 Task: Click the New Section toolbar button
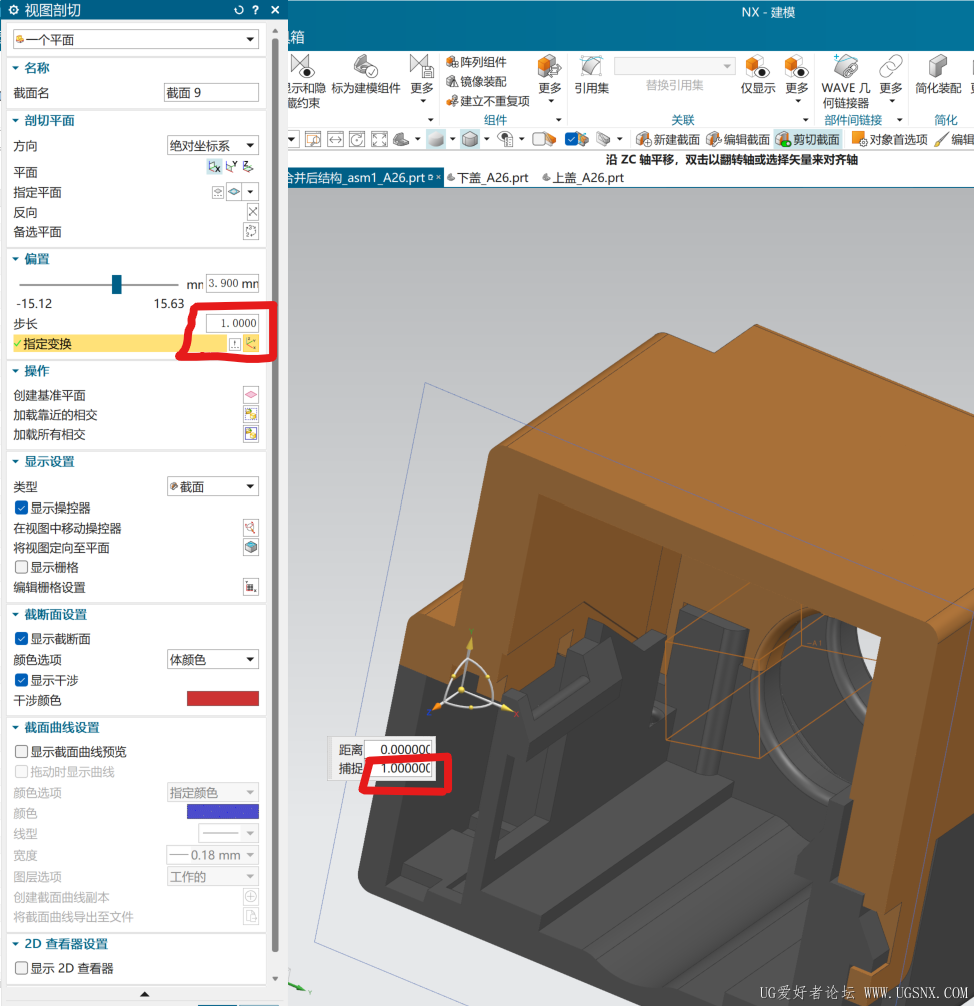pyautogui.click(x=668, y=139)
